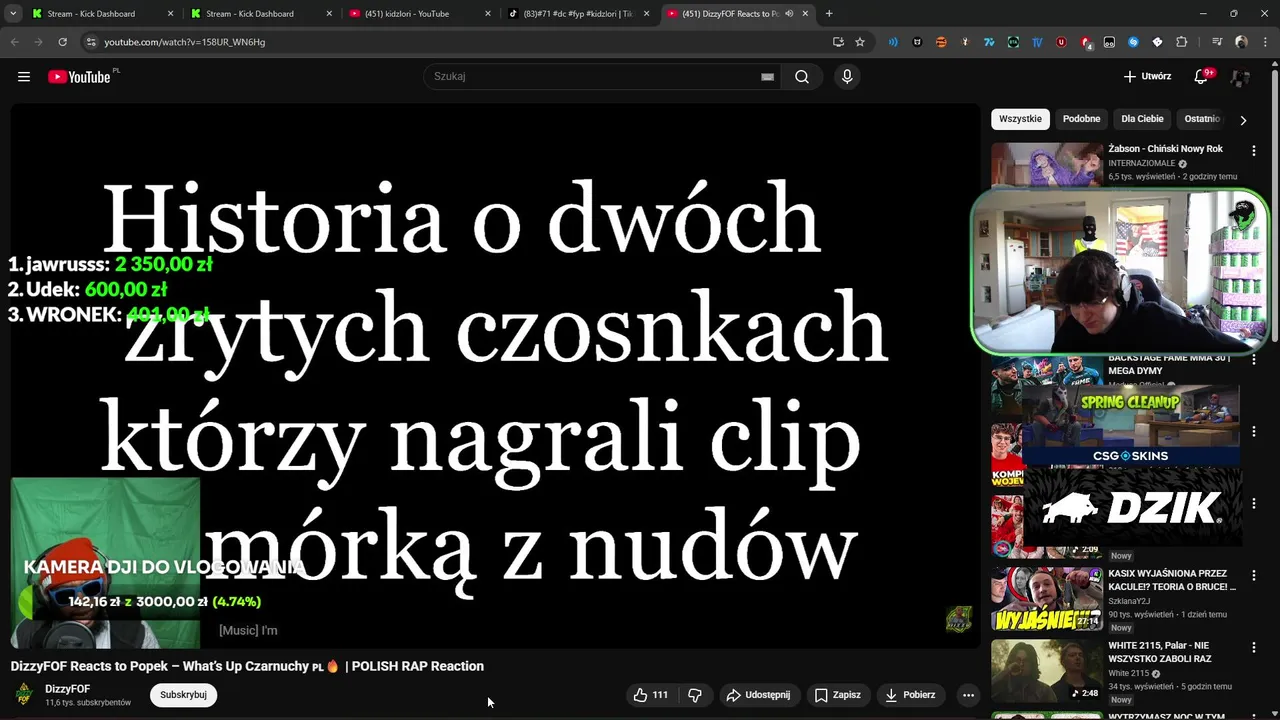Open KASIX WYJAŚNIONA PRZEZ KACULE video title
The image size is (1280, 720).
click(x=1172, y=580)
